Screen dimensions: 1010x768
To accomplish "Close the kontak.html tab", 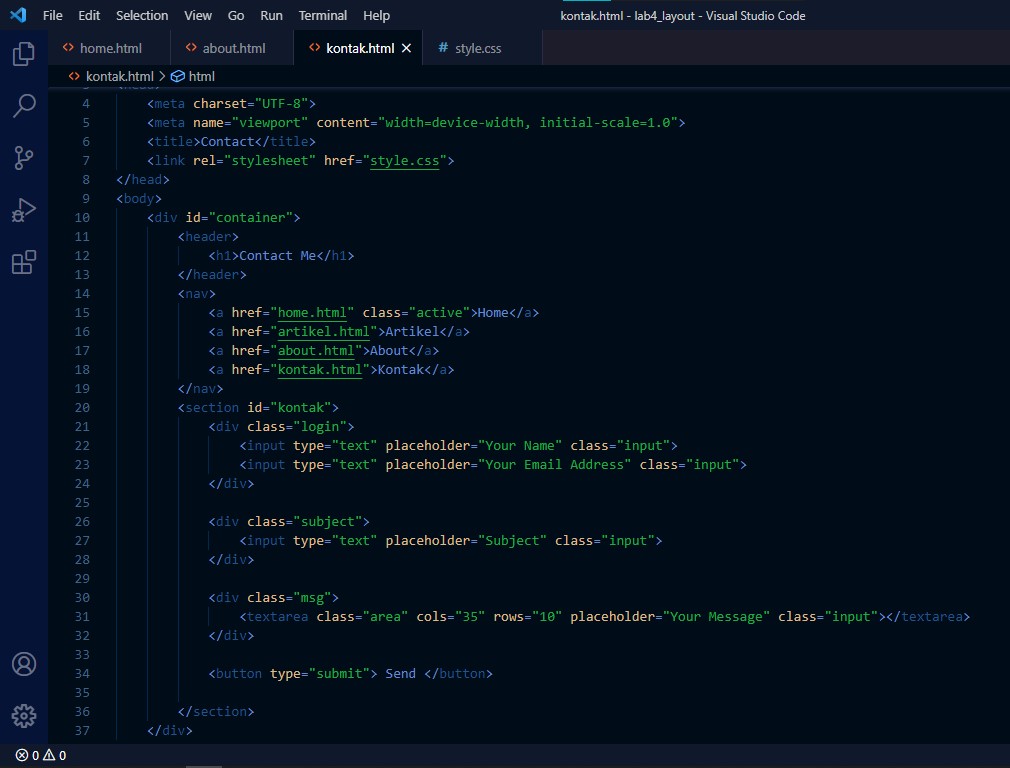I will click(406, 47).
